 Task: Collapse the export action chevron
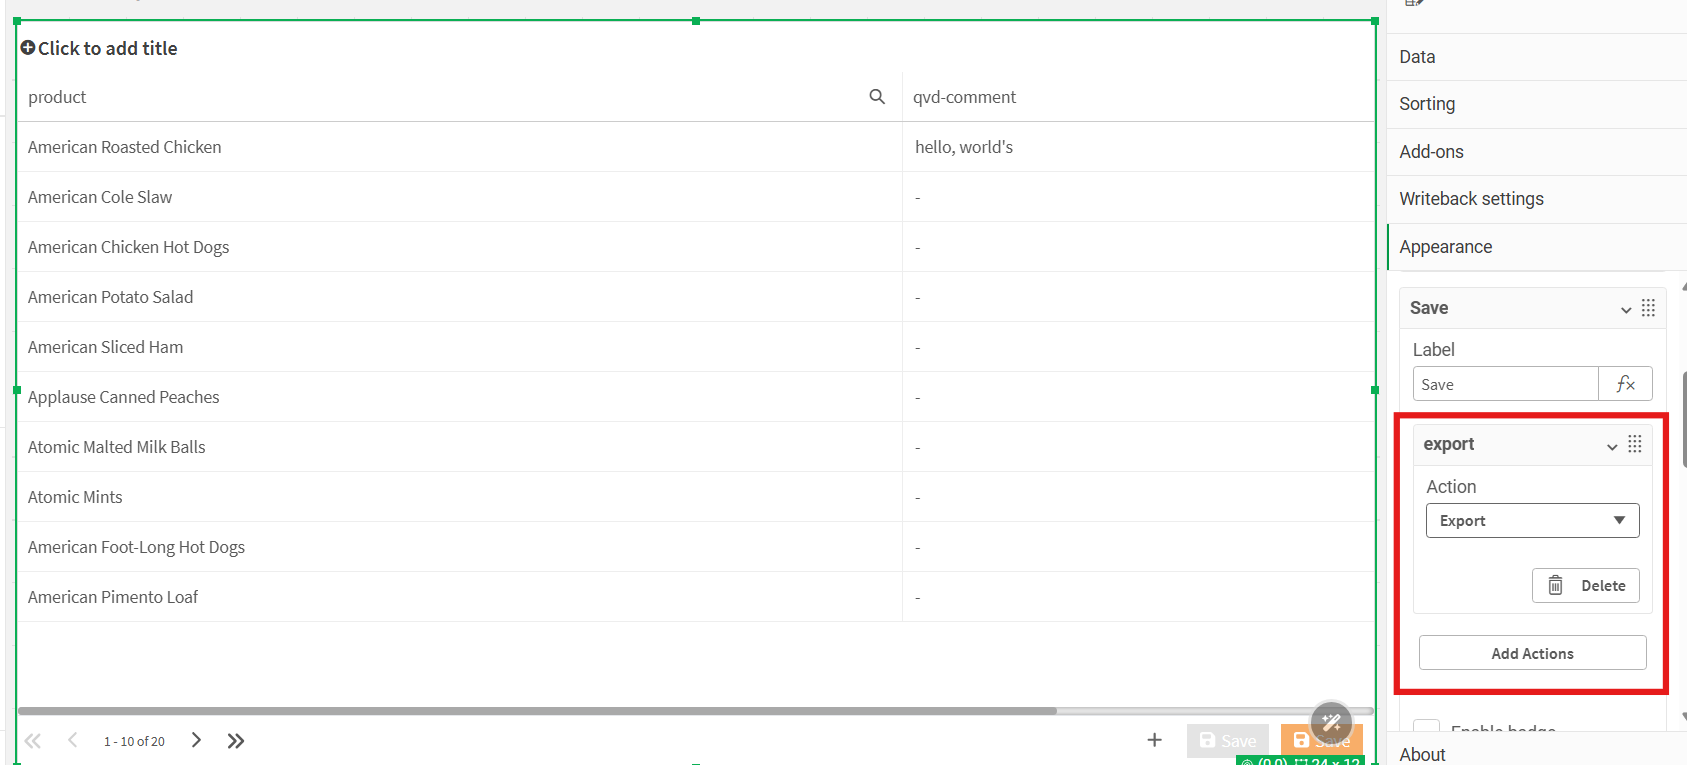1612,446
